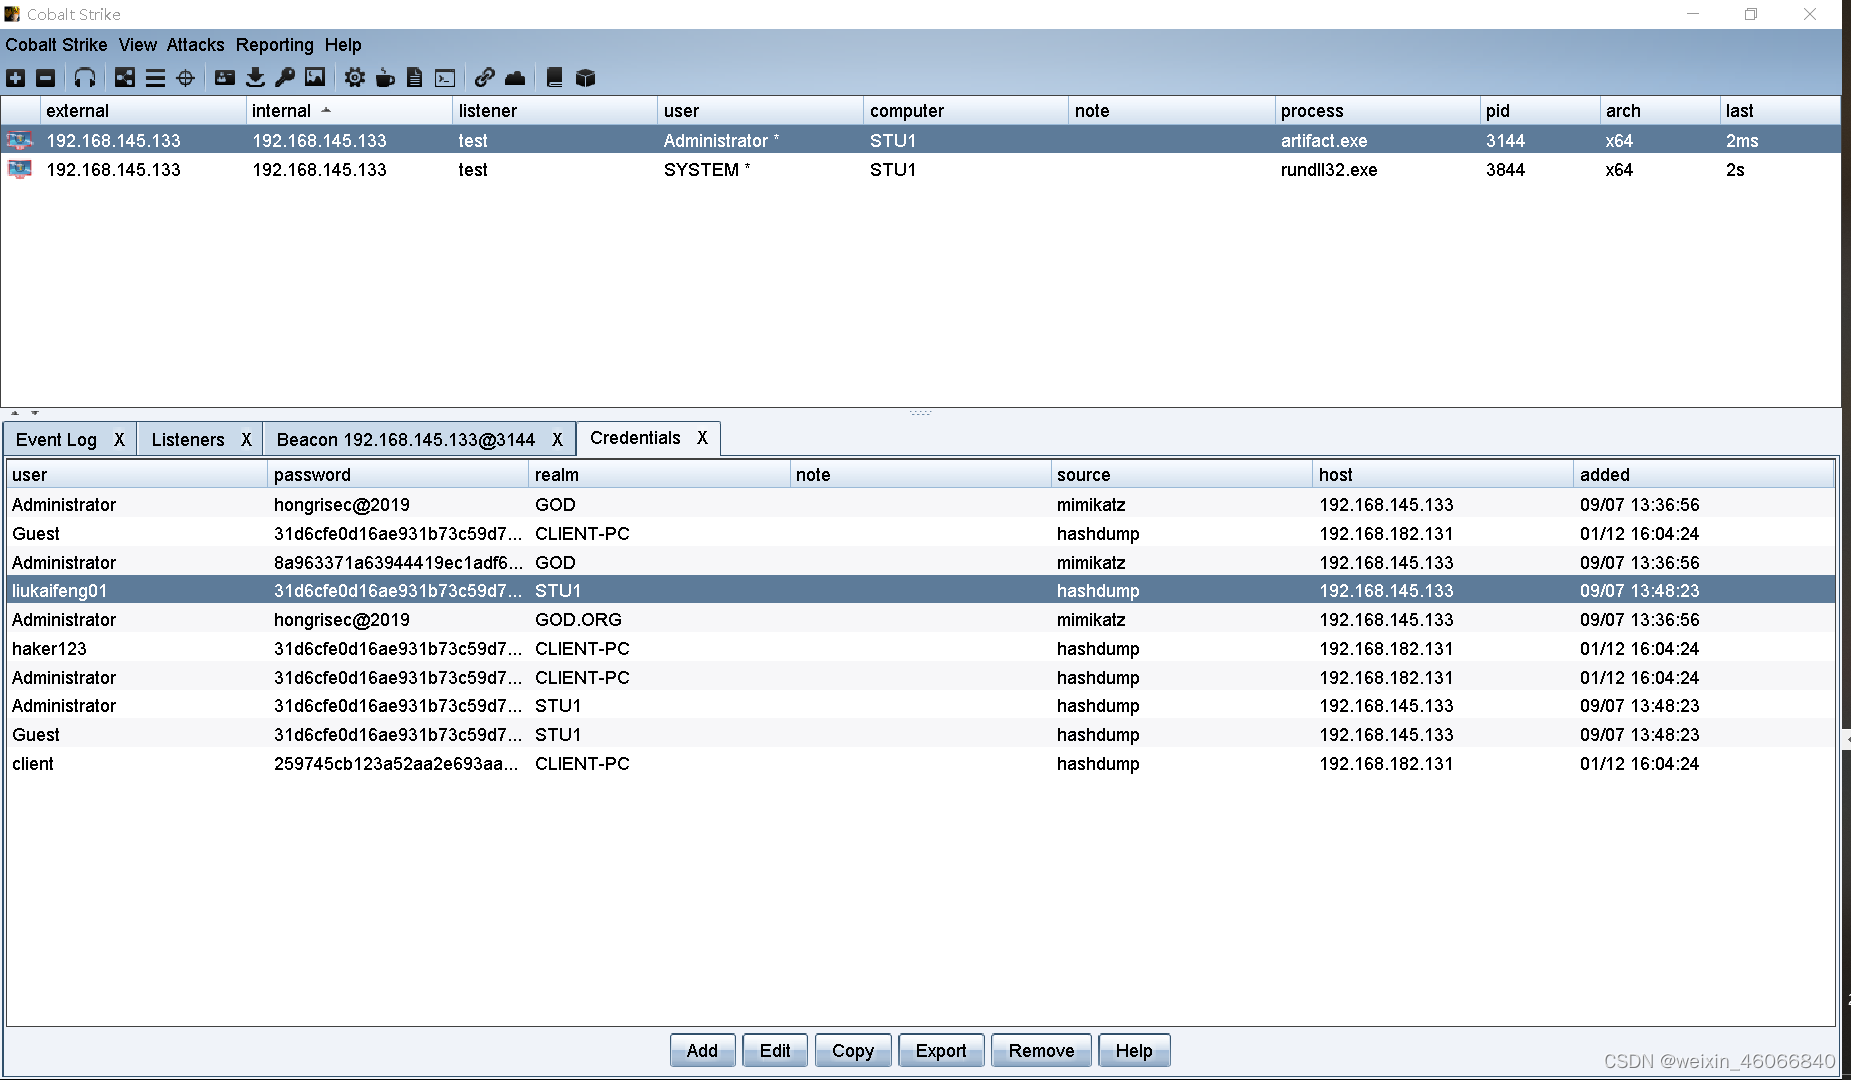Sort credentials by password column header
This screenshot has width=1851, height=1080.
point(398,475)
